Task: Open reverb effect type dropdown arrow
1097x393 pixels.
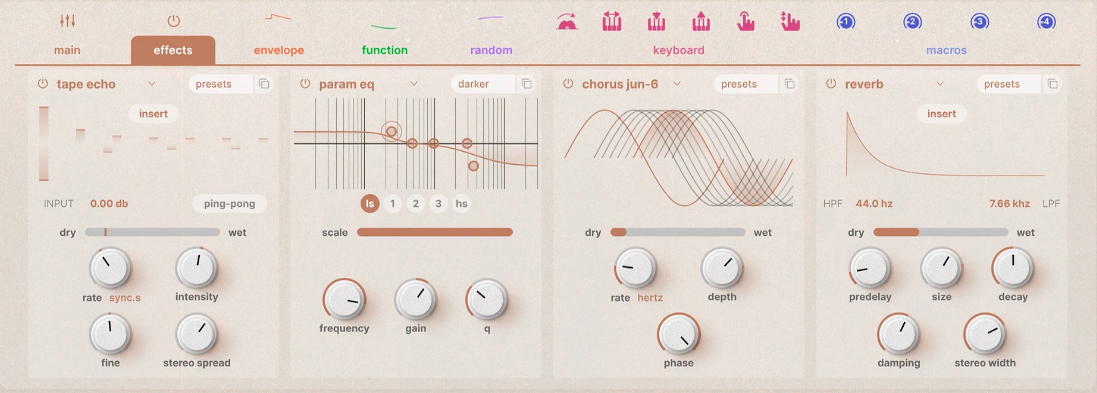Action: pyautogui.click(x=940, y=84)
